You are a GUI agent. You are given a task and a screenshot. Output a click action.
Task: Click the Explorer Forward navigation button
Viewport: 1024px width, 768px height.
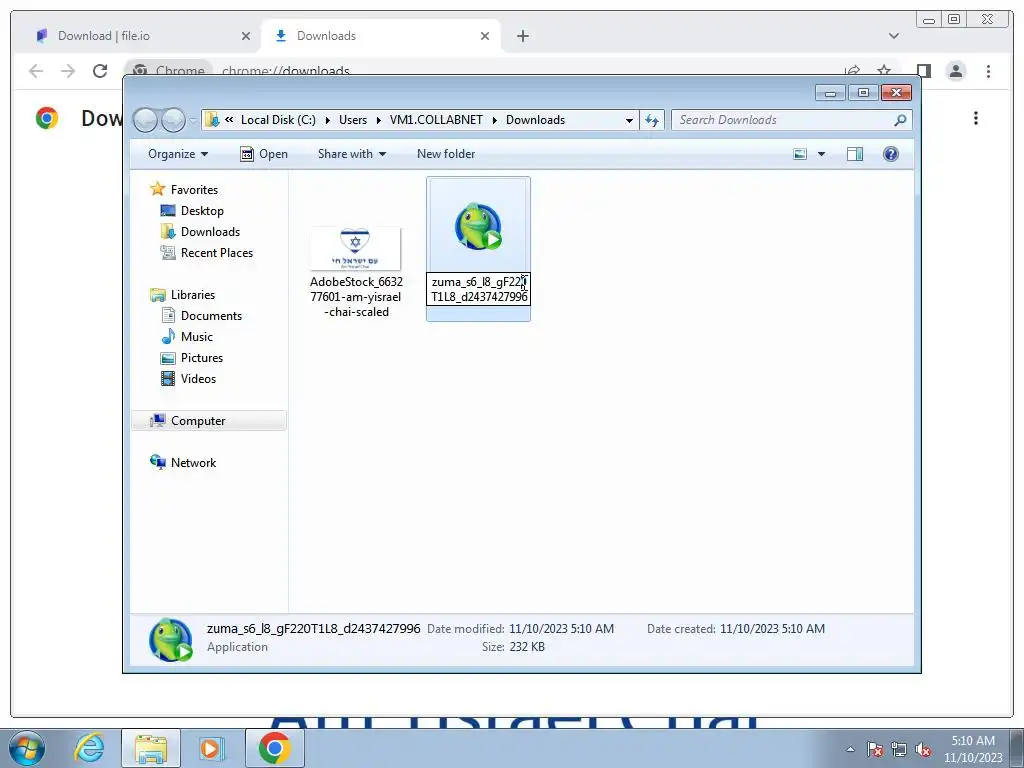pos(173,120)
